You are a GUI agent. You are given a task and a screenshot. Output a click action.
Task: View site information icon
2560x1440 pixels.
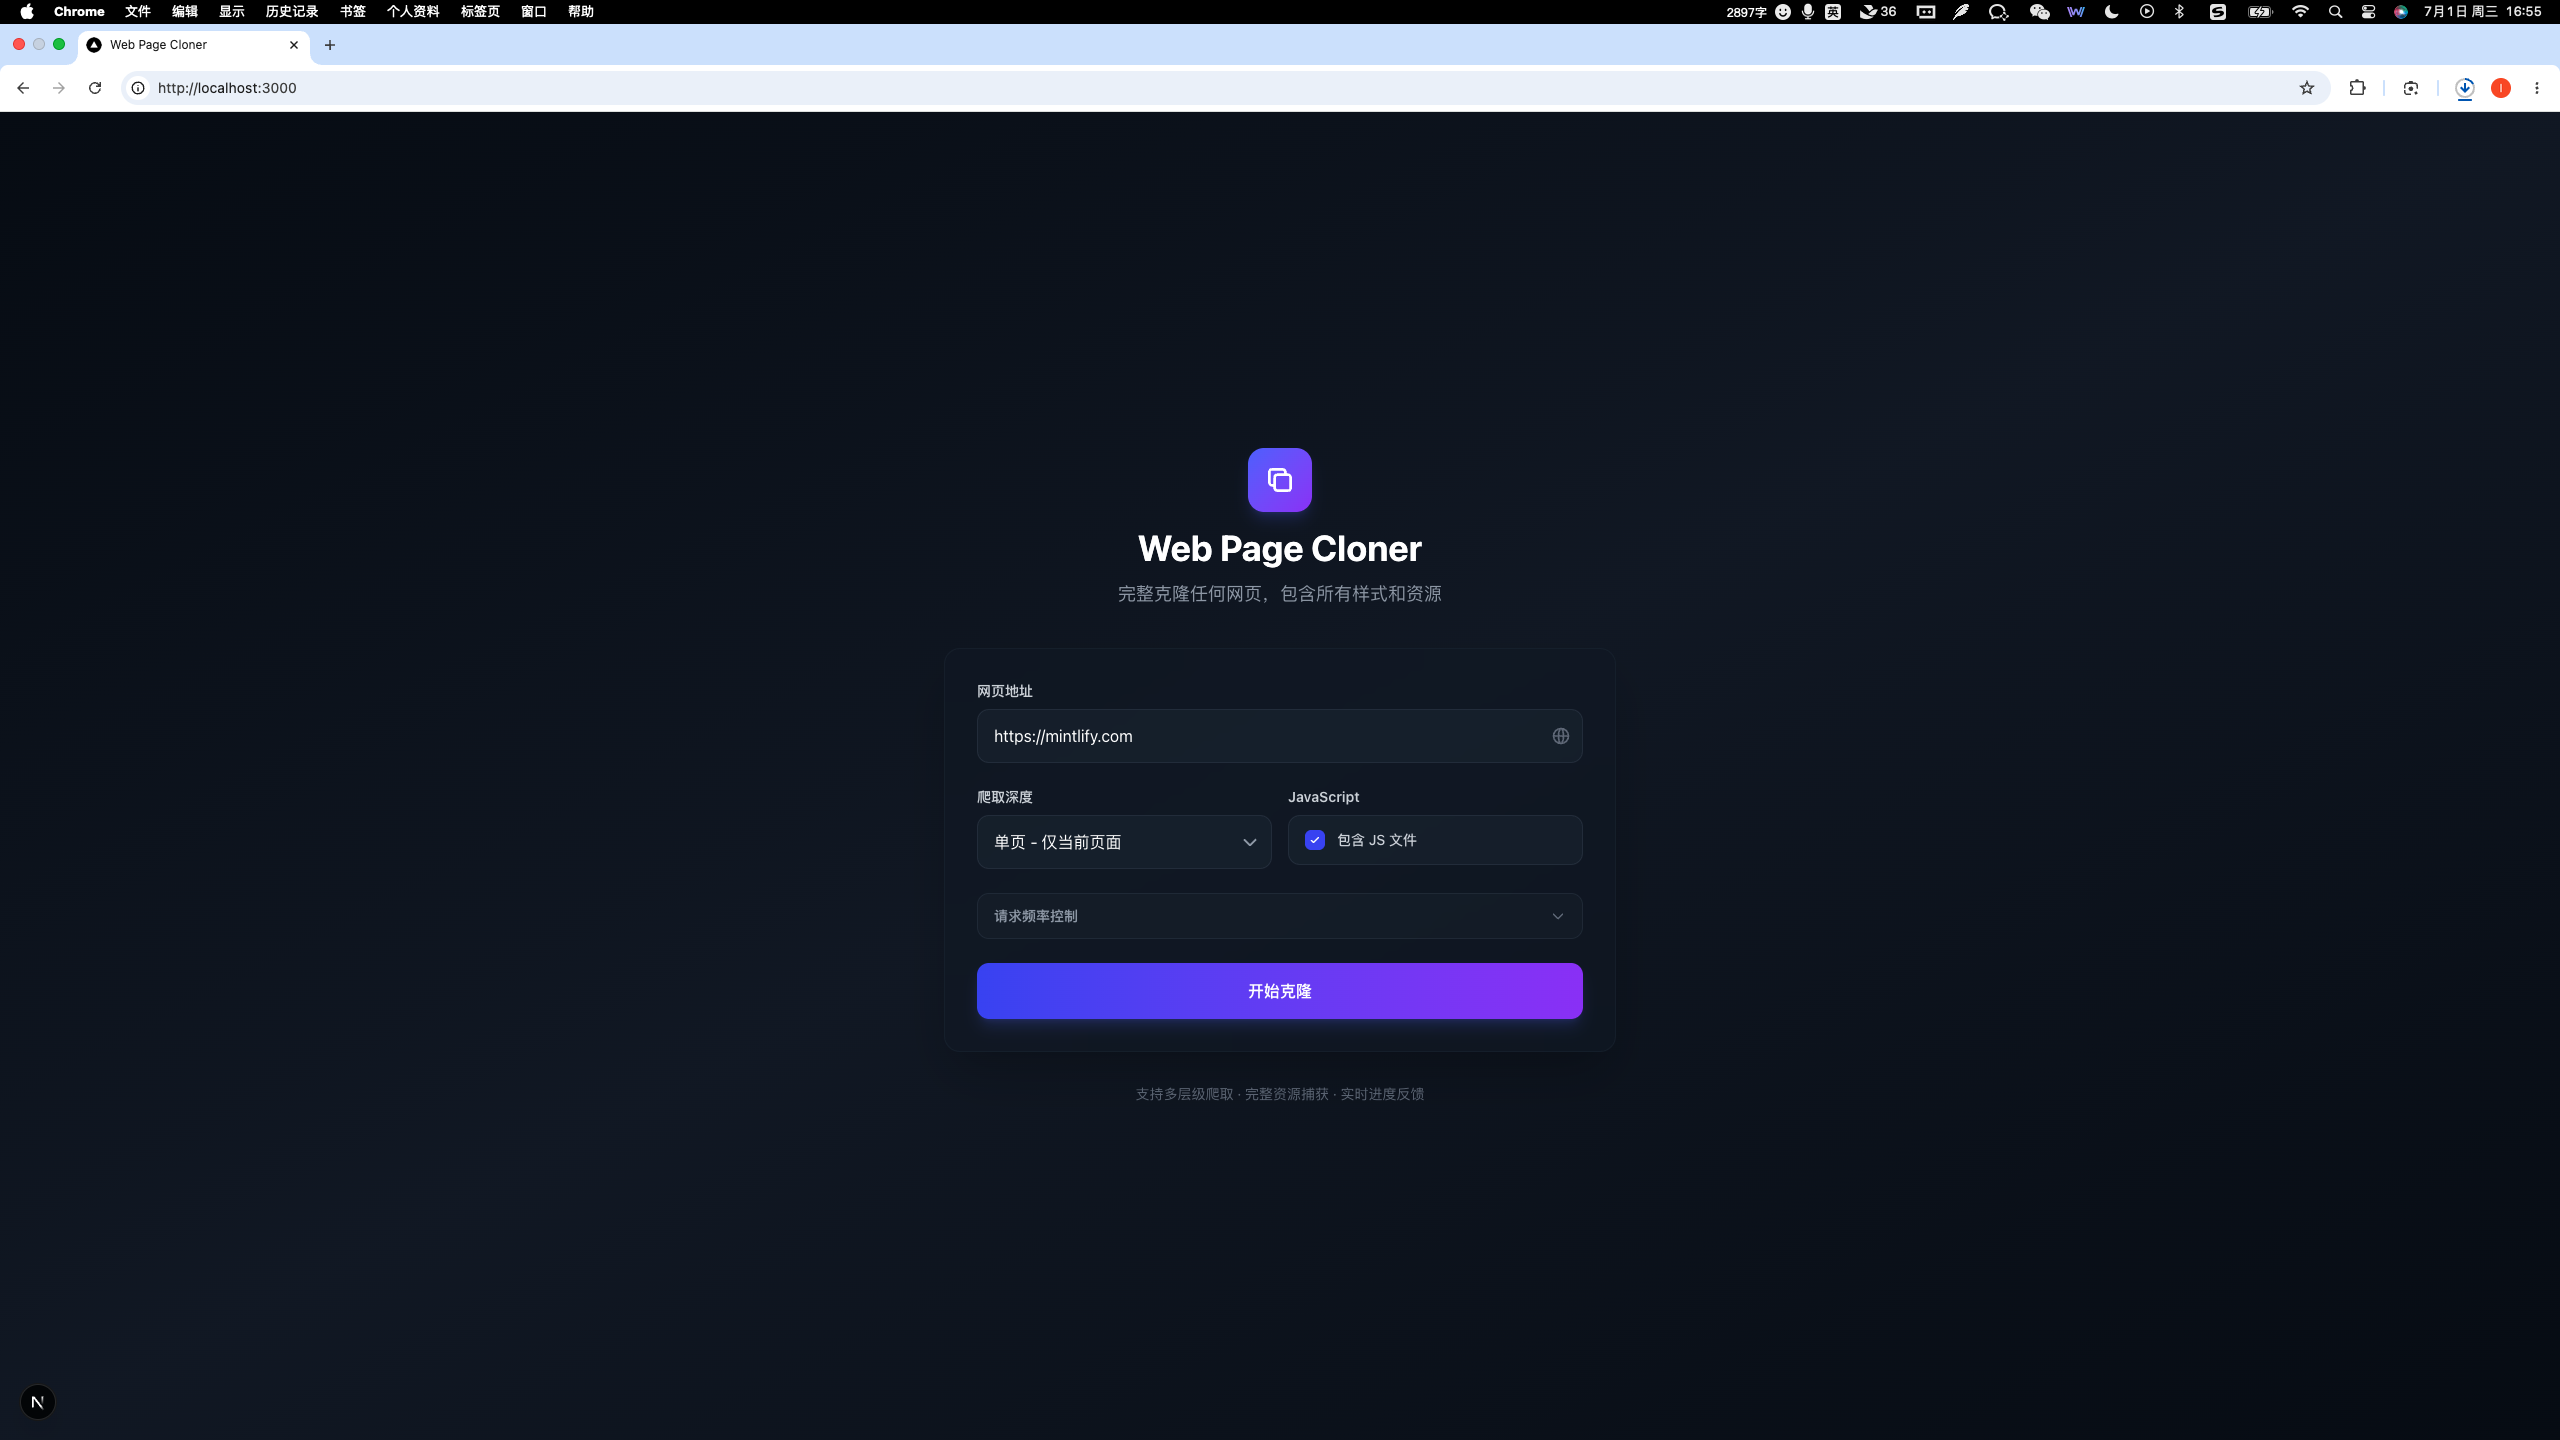(x=138, y=88)
